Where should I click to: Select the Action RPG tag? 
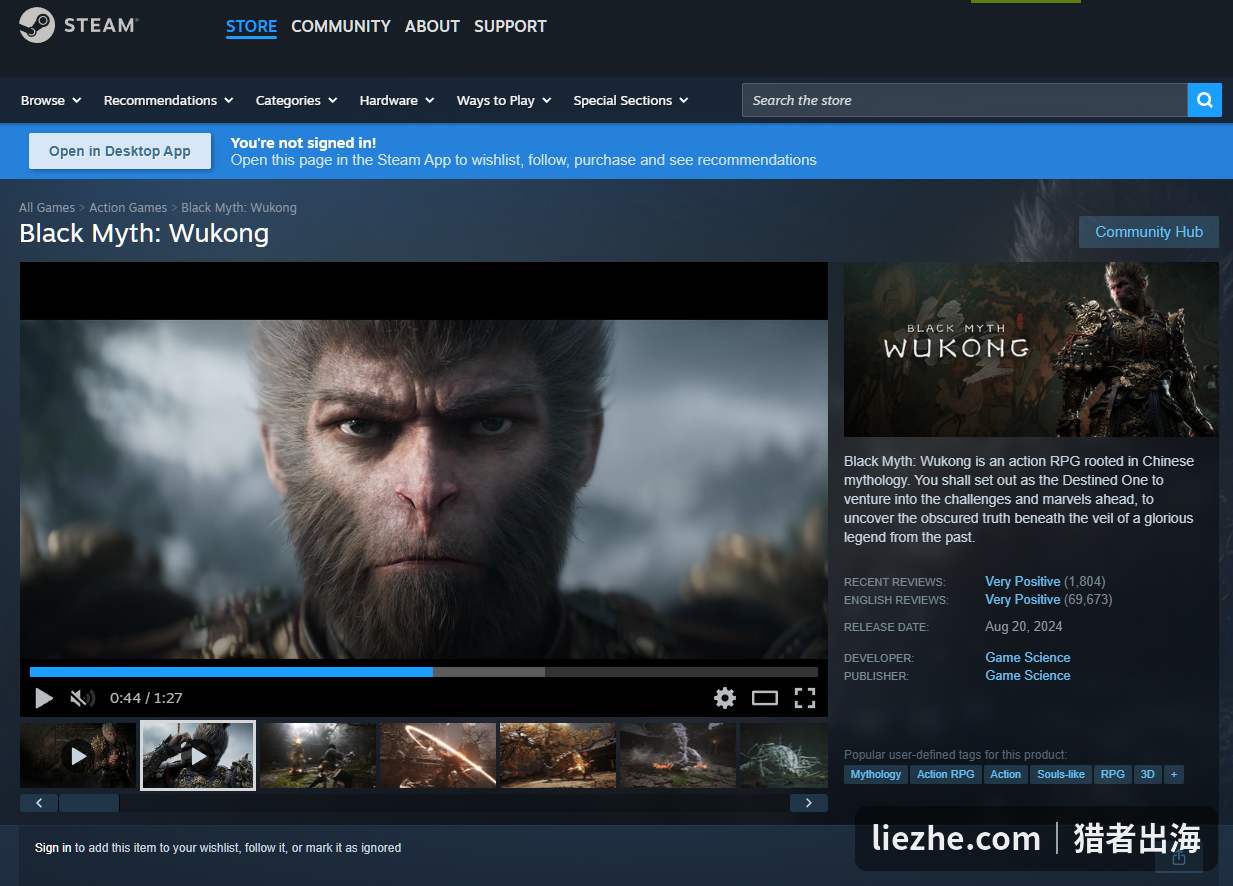pyautogui.click(x=945, y=774)
